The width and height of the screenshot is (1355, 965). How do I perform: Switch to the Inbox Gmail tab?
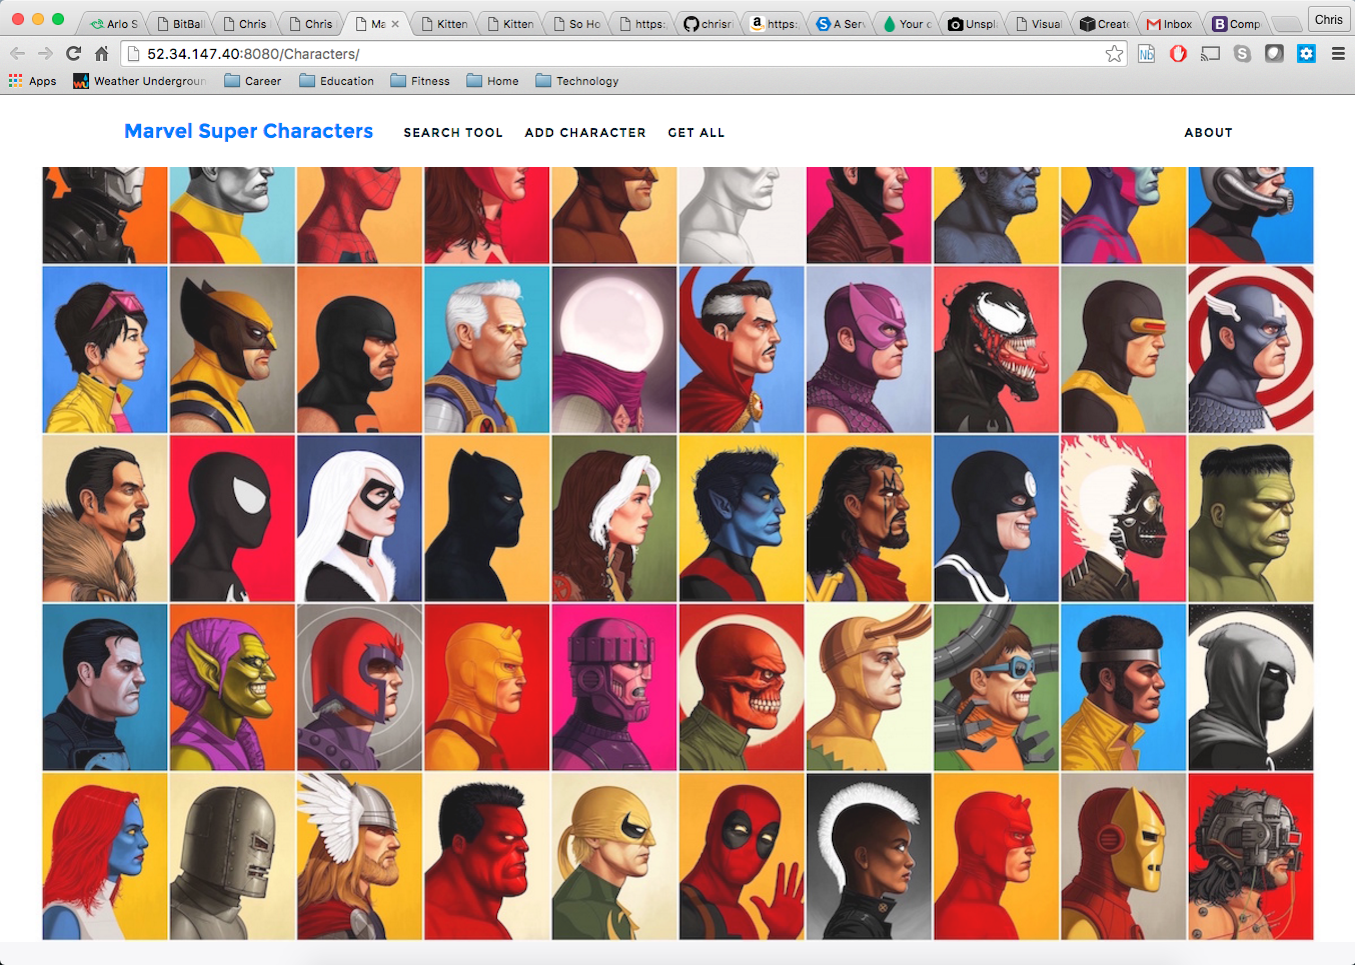click(x=1170, y=23)
